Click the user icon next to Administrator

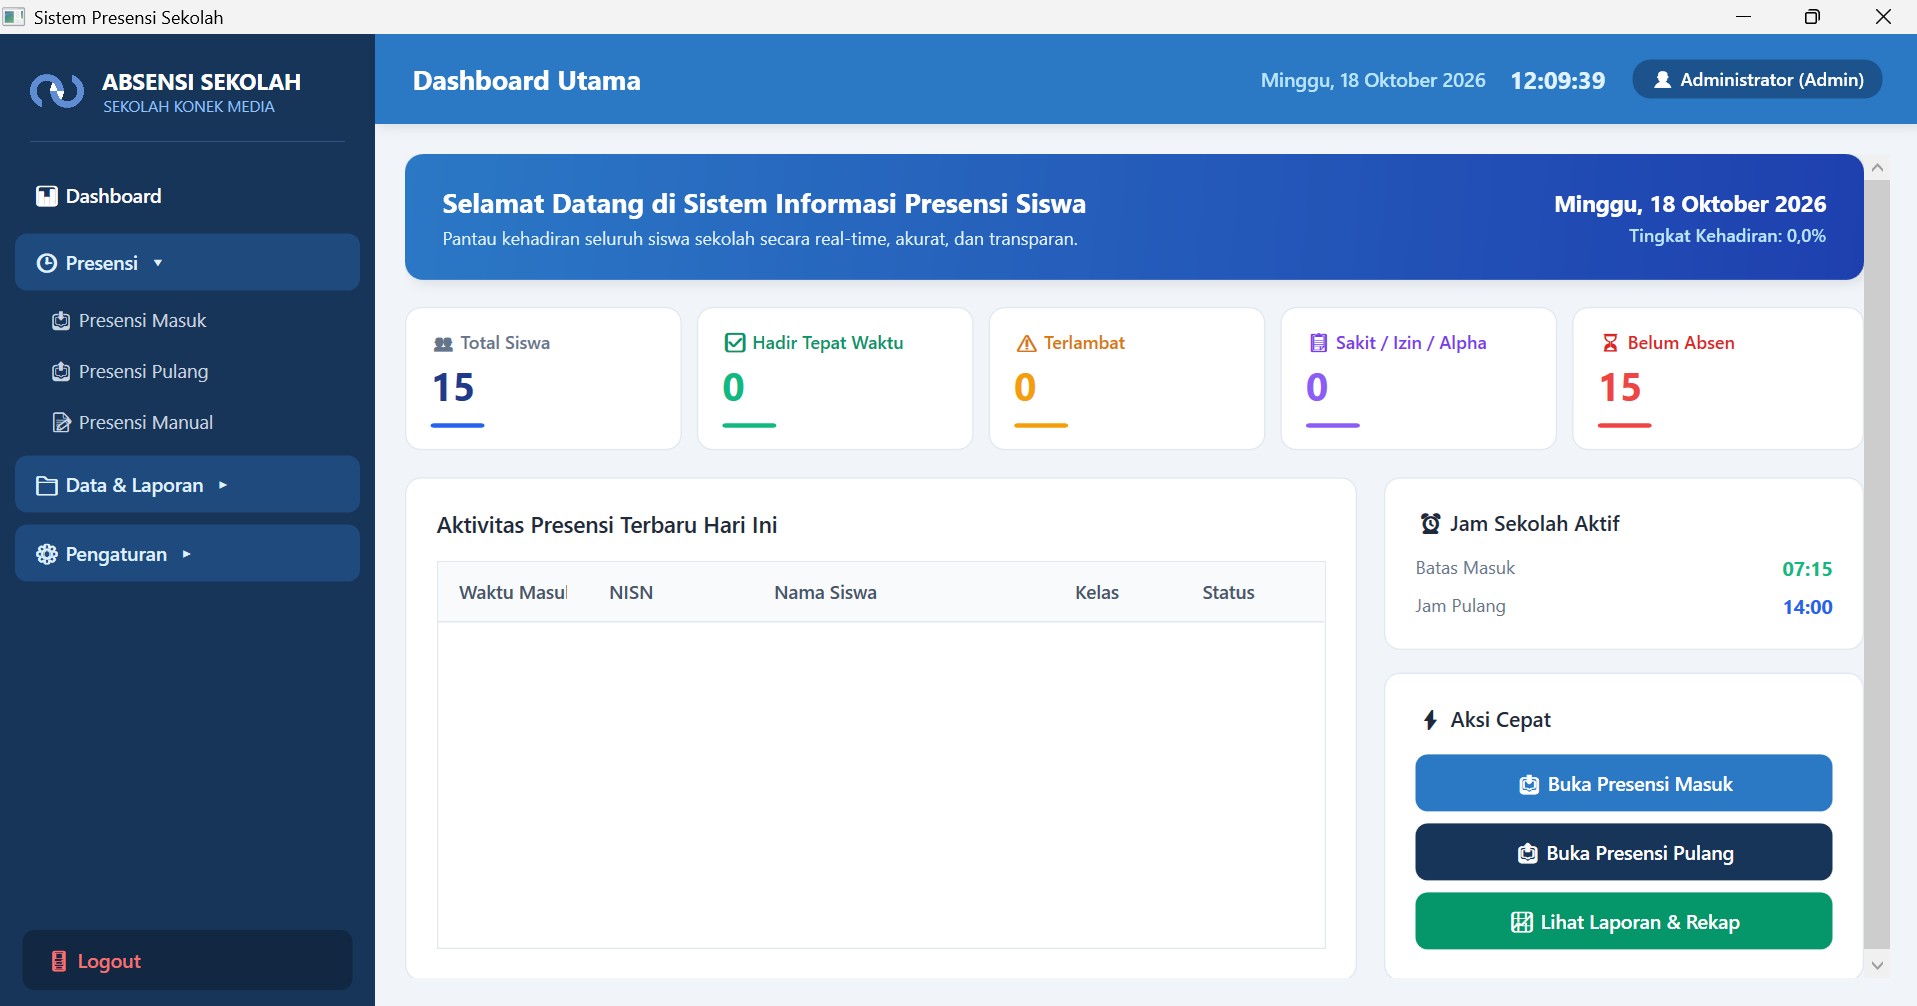click(x=1662, y=80)
